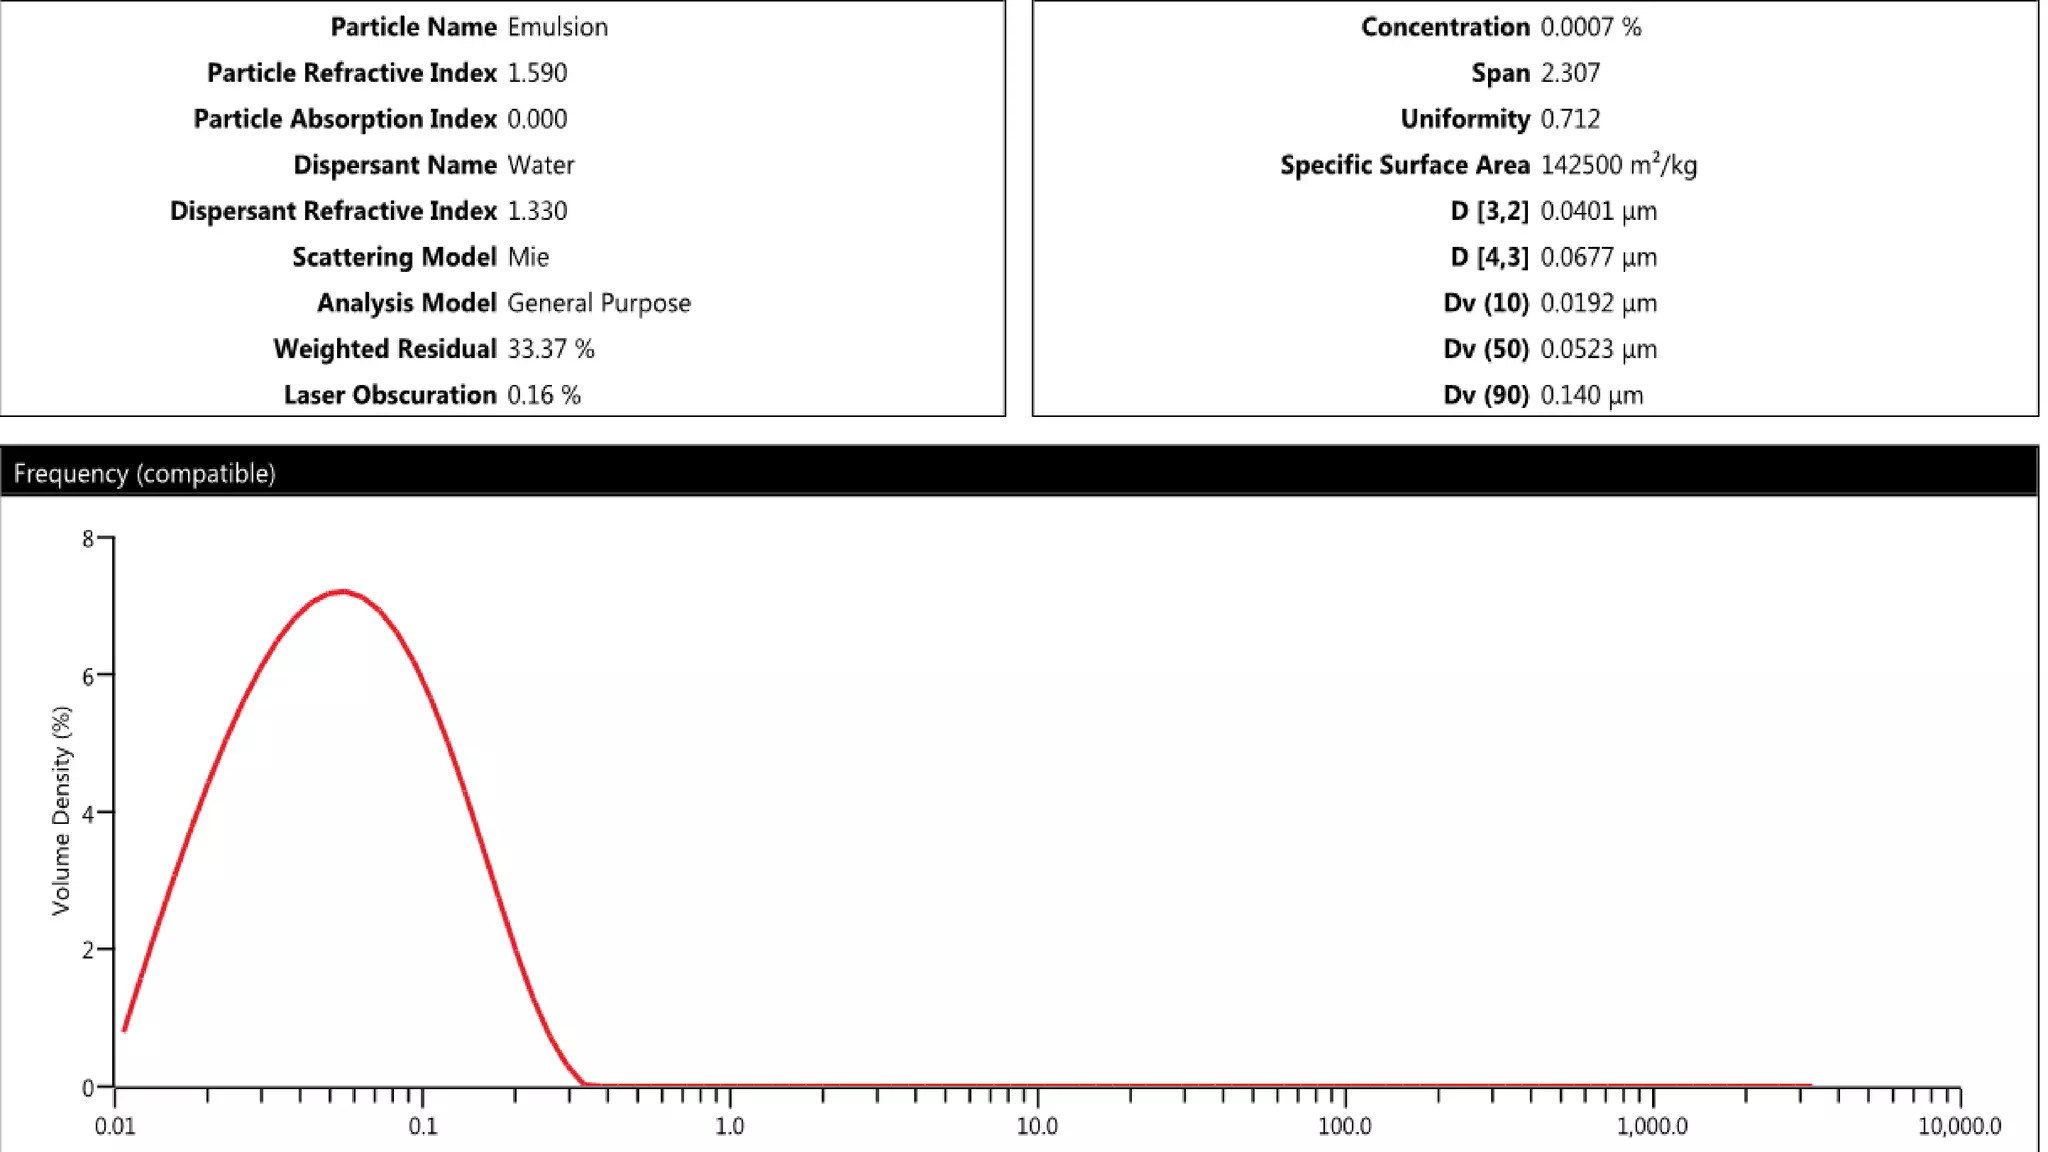Select the Dispersant Name value Water

[x=540, y=165]
